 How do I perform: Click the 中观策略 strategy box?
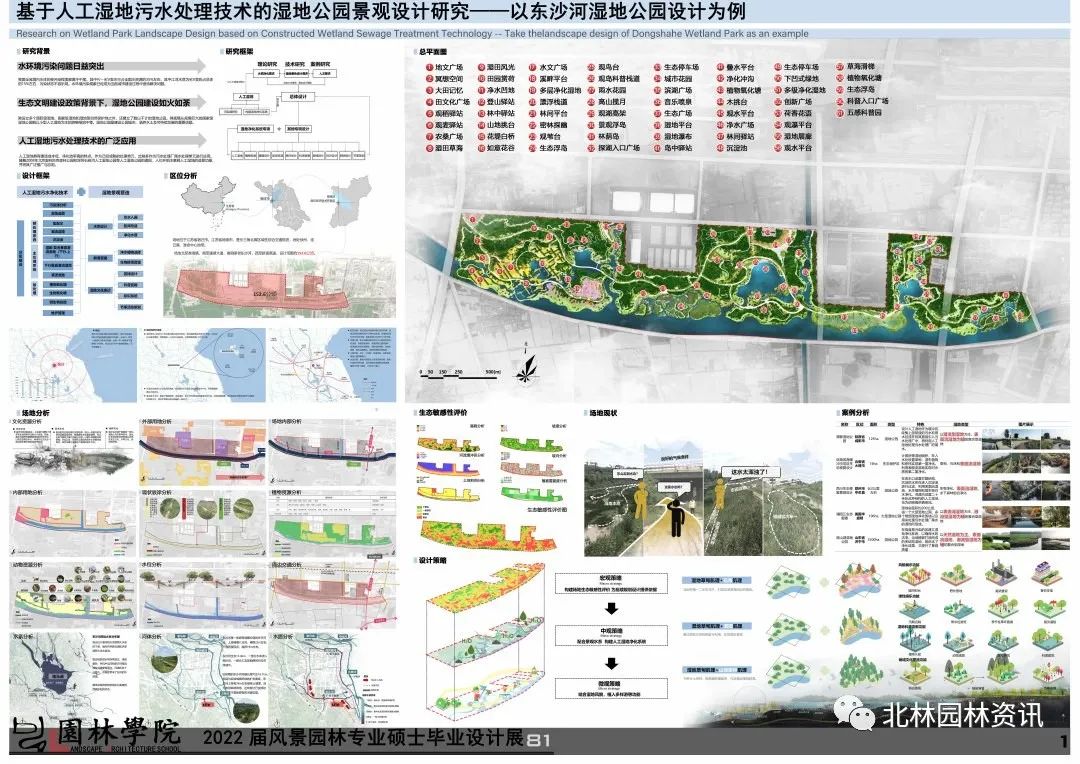611,634
